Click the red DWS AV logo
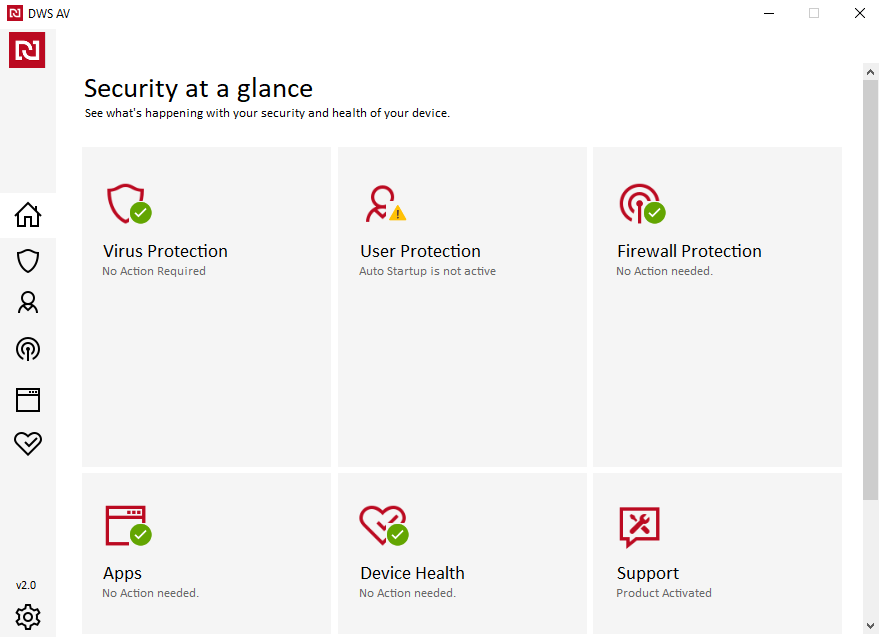 coord(27,50)
